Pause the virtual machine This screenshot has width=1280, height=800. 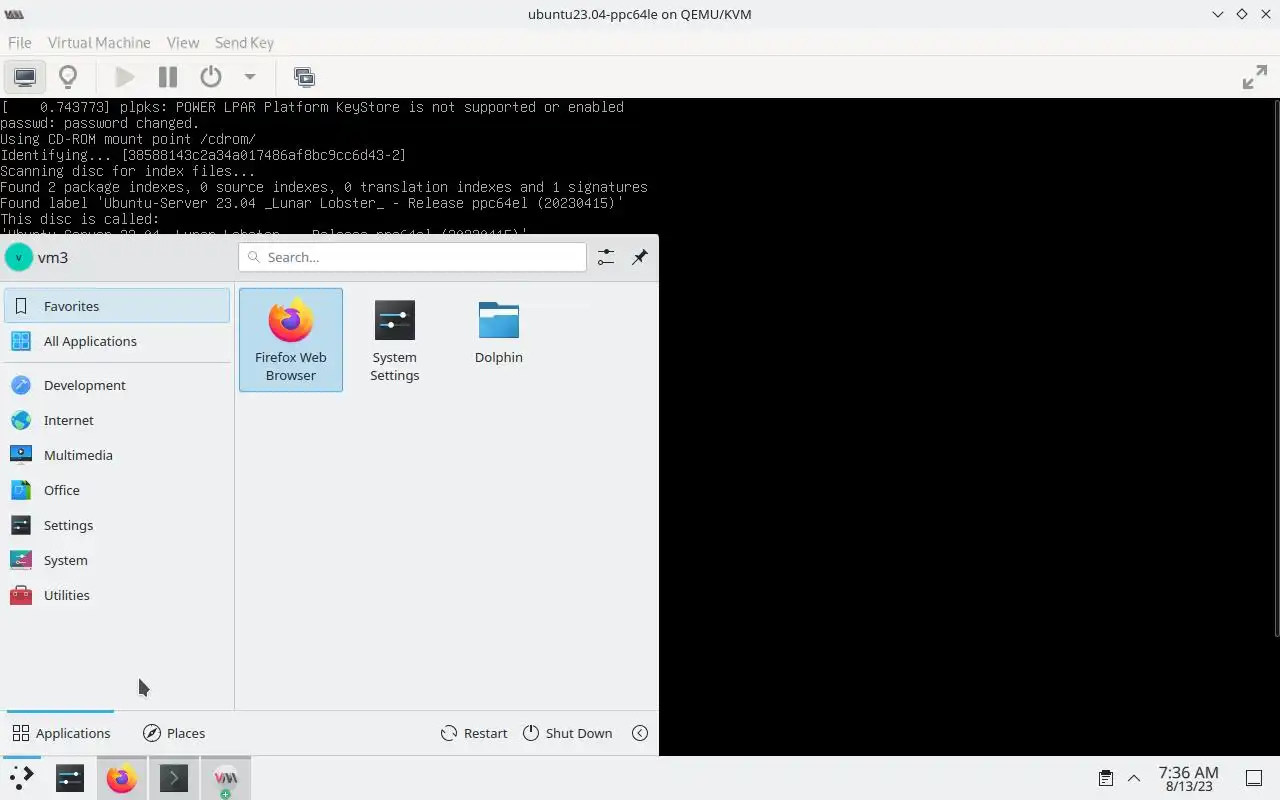(168, 77)
